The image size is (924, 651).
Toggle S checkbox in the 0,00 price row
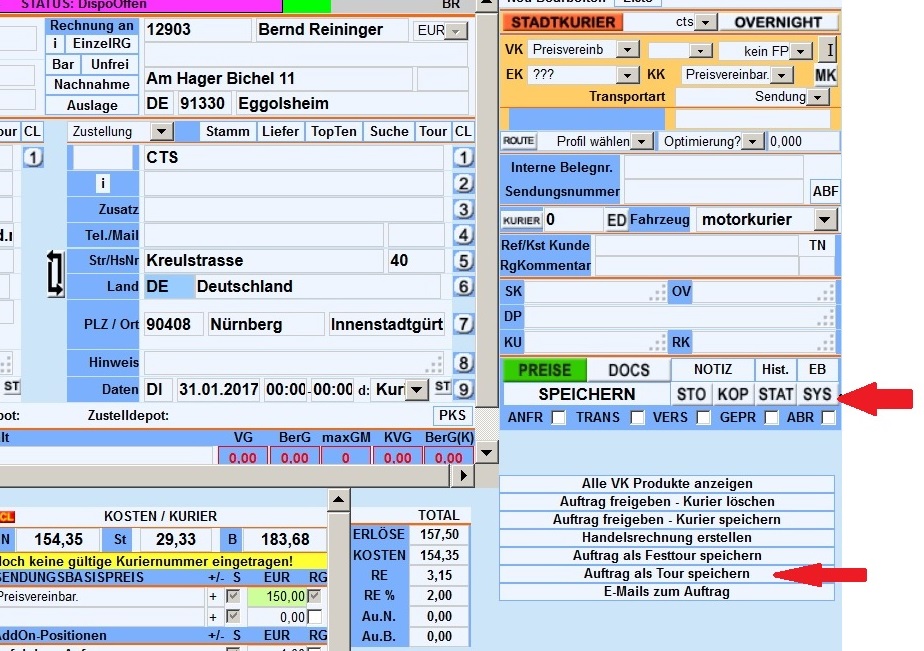(233, 617)
